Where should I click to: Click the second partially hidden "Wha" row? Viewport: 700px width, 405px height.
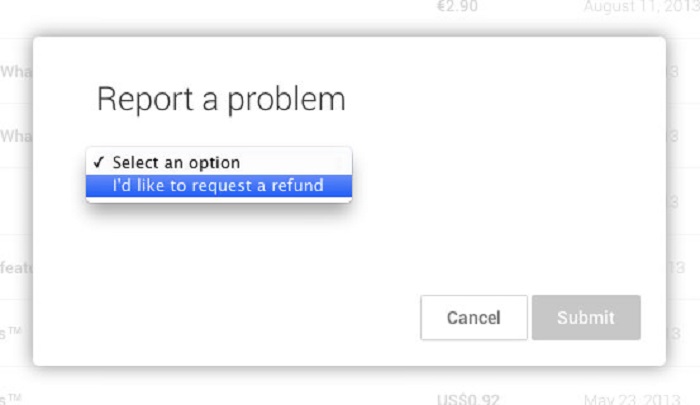tap(16, 136)
